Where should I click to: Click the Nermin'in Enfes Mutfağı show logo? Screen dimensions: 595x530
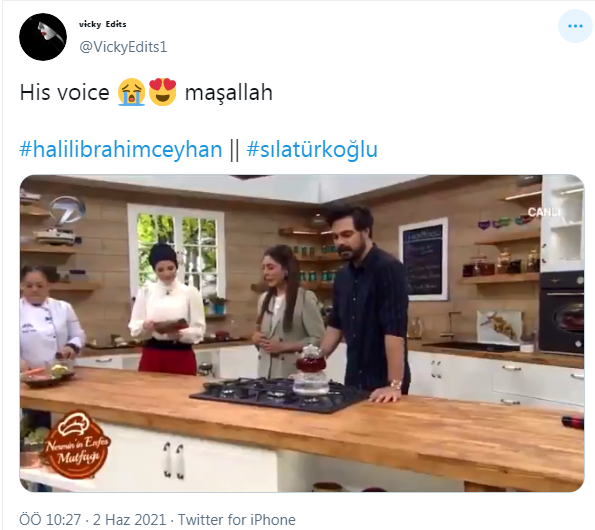pos(77,445)
